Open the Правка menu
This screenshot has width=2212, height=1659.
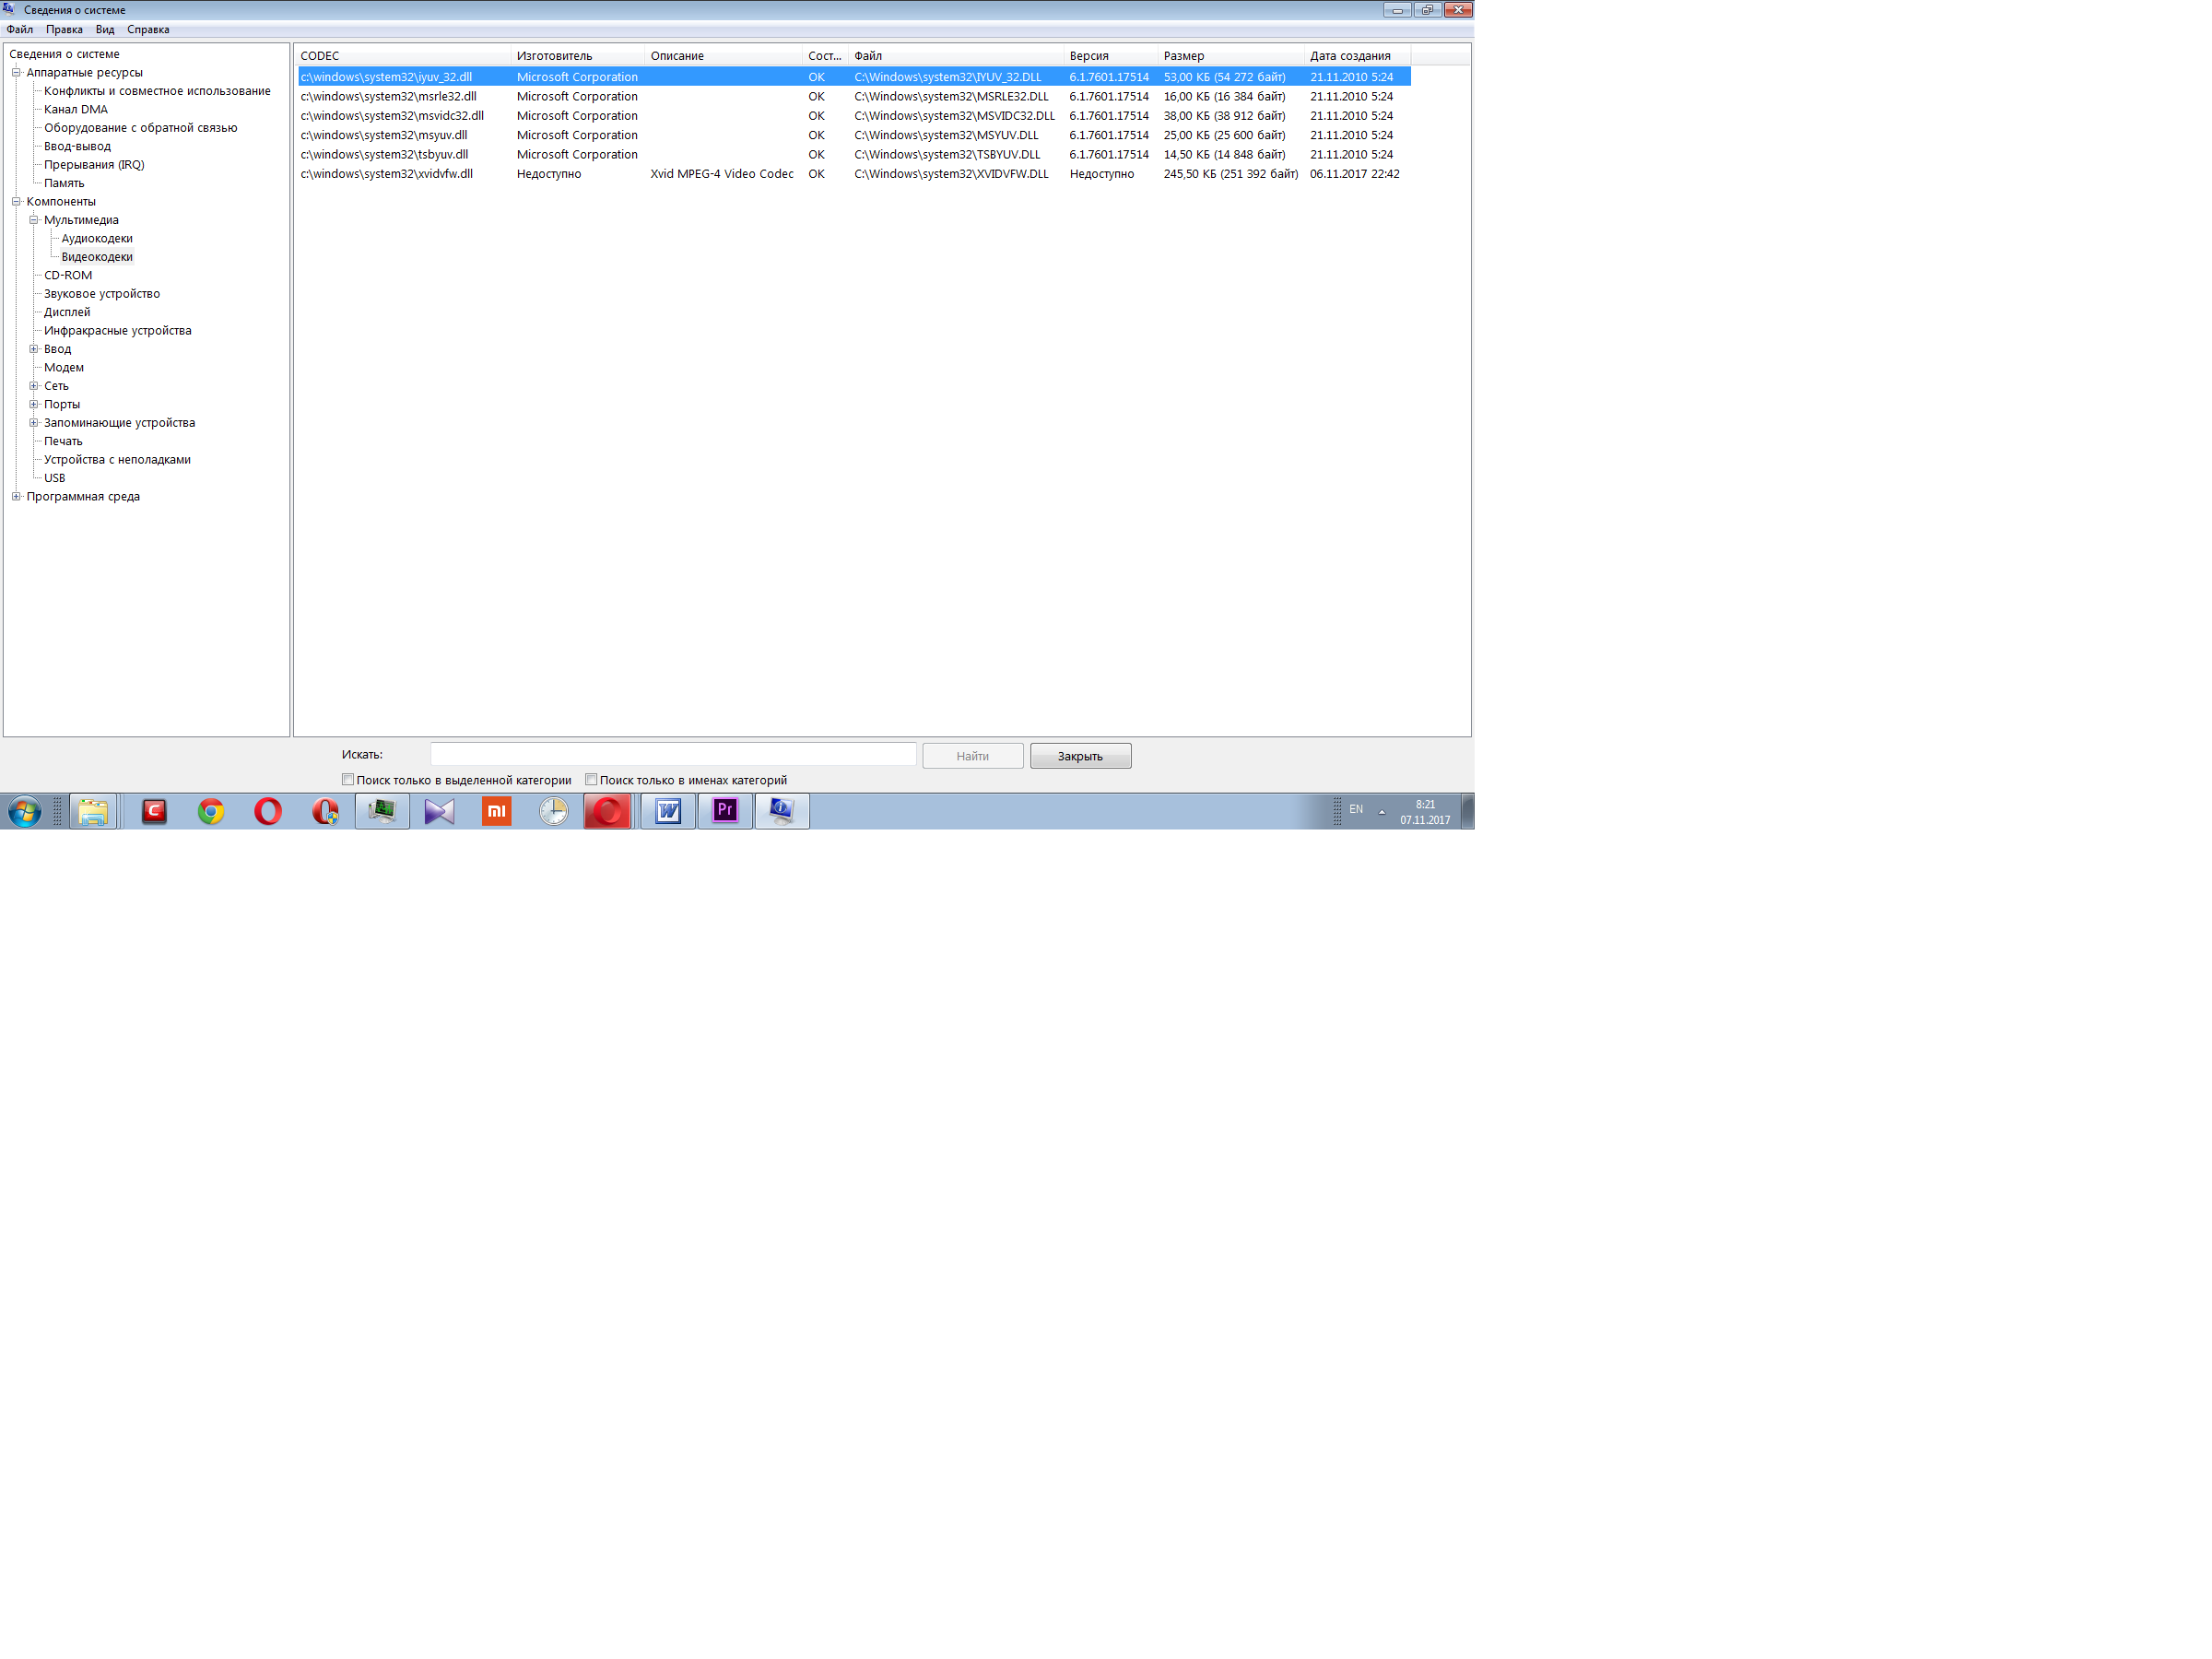pyautogui.click(x=64, y=30)
